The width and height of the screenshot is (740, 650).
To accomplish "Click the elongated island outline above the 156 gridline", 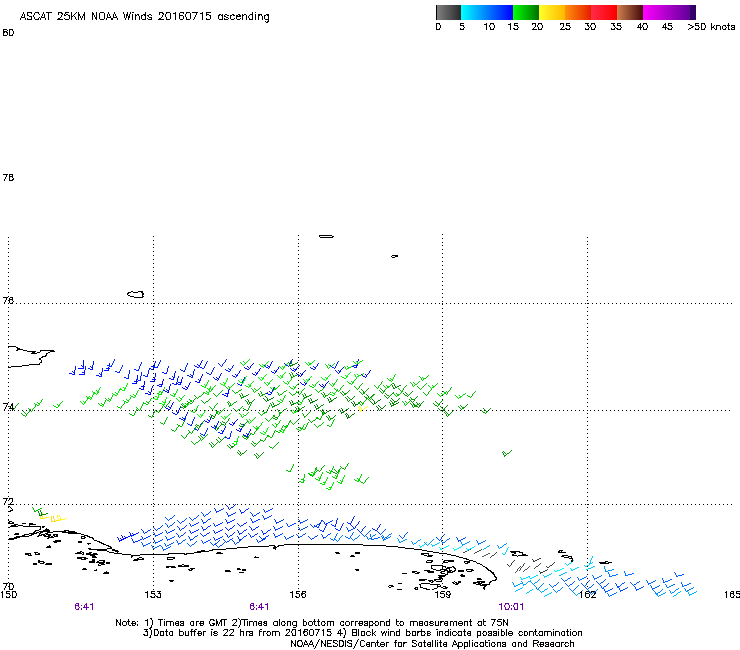I will pyautogui.click(x=326, y=236).
